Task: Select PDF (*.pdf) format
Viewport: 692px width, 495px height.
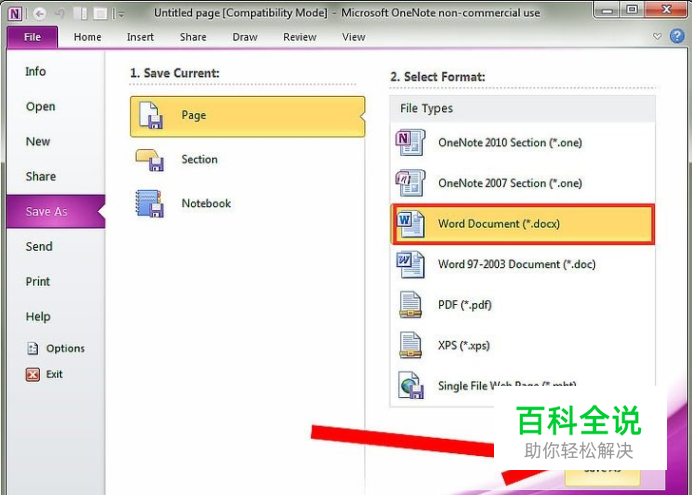Action: tap(523, 305)
